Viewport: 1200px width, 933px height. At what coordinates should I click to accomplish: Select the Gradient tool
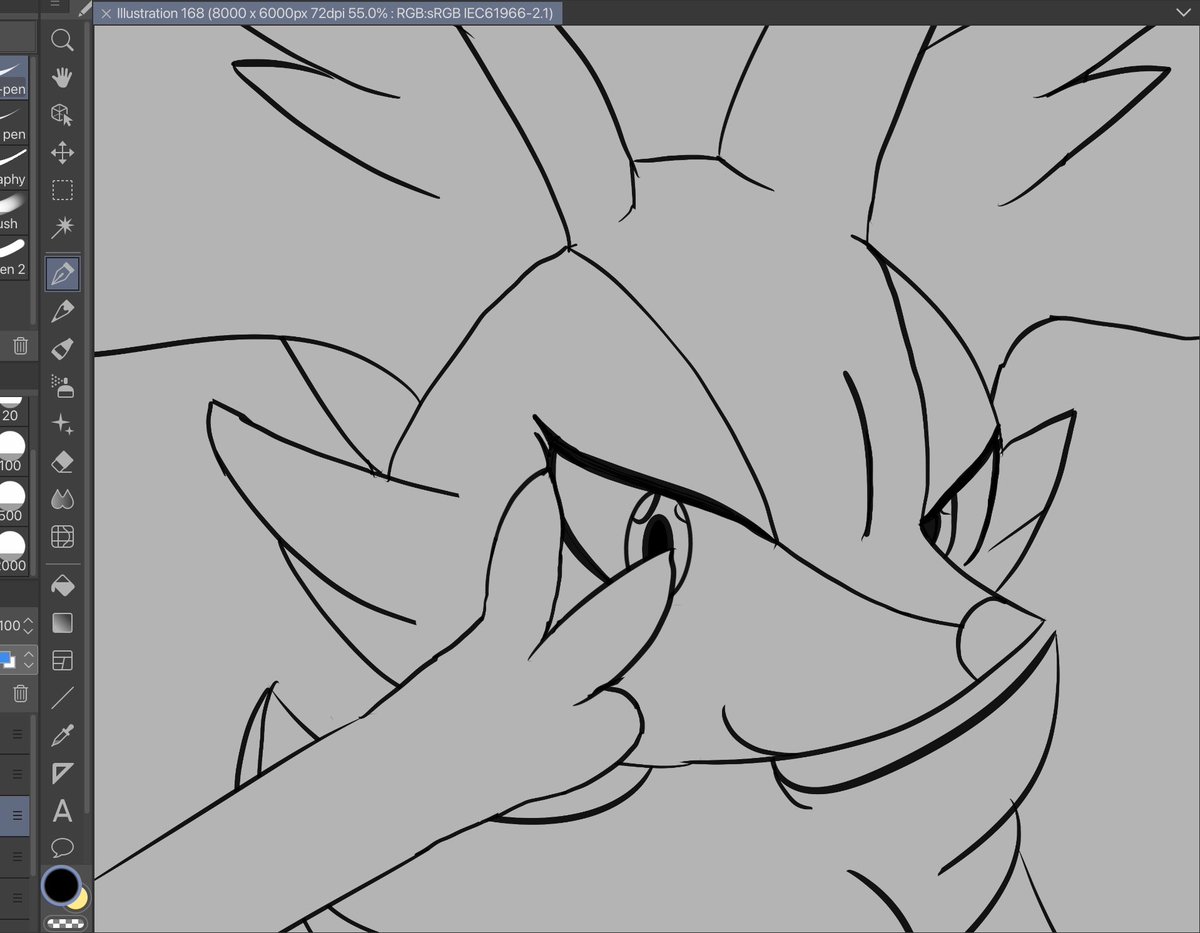[x=62, y=622]
